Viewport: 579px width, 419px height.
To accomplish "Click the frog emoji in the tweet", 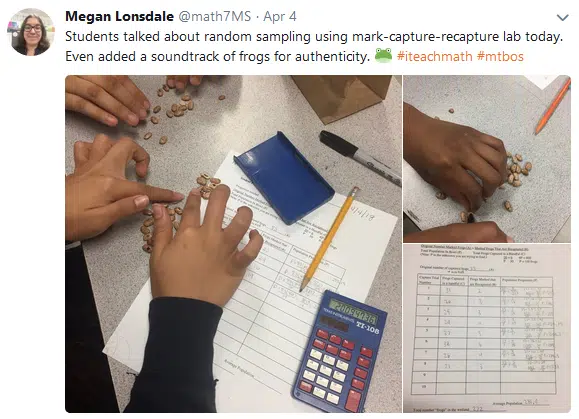I will pyautogui.click(x=383, y=56).
